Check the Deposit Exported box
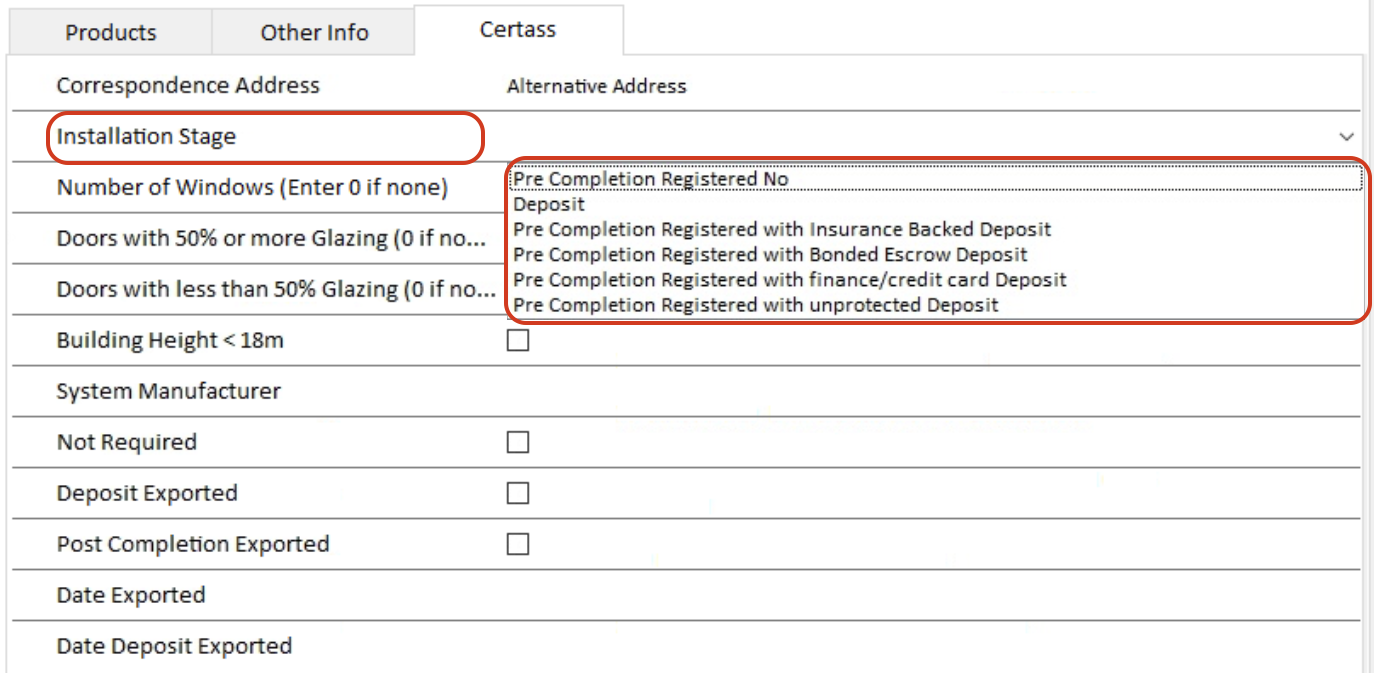1374x673 pixels. tap(518, 493)
